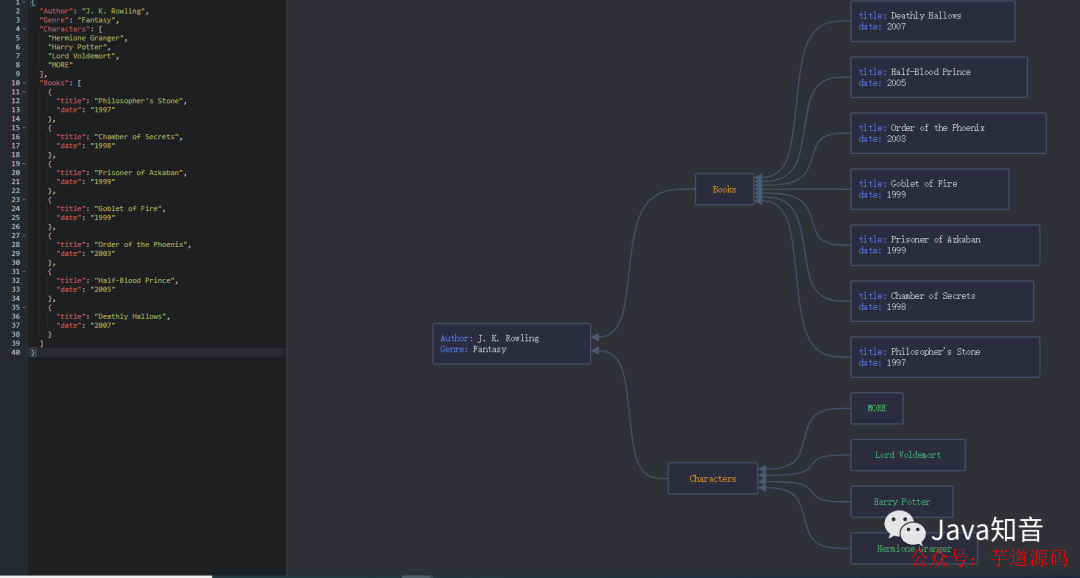1080x578 pixels.
Task: Click the MORE node under Characters
Action: (x=877, y=409)
